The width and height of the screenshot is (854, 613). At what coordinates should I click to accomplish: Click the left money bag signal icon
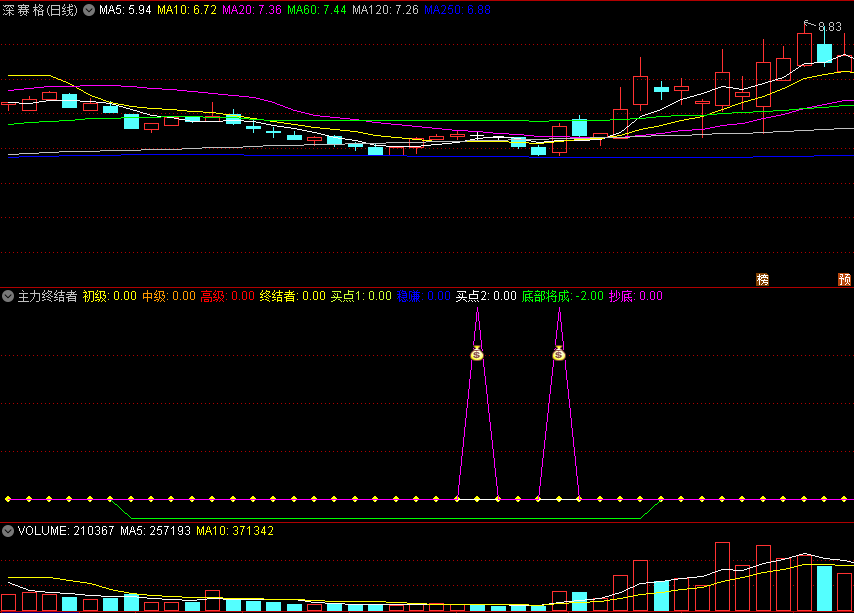[x=477, y=353]
